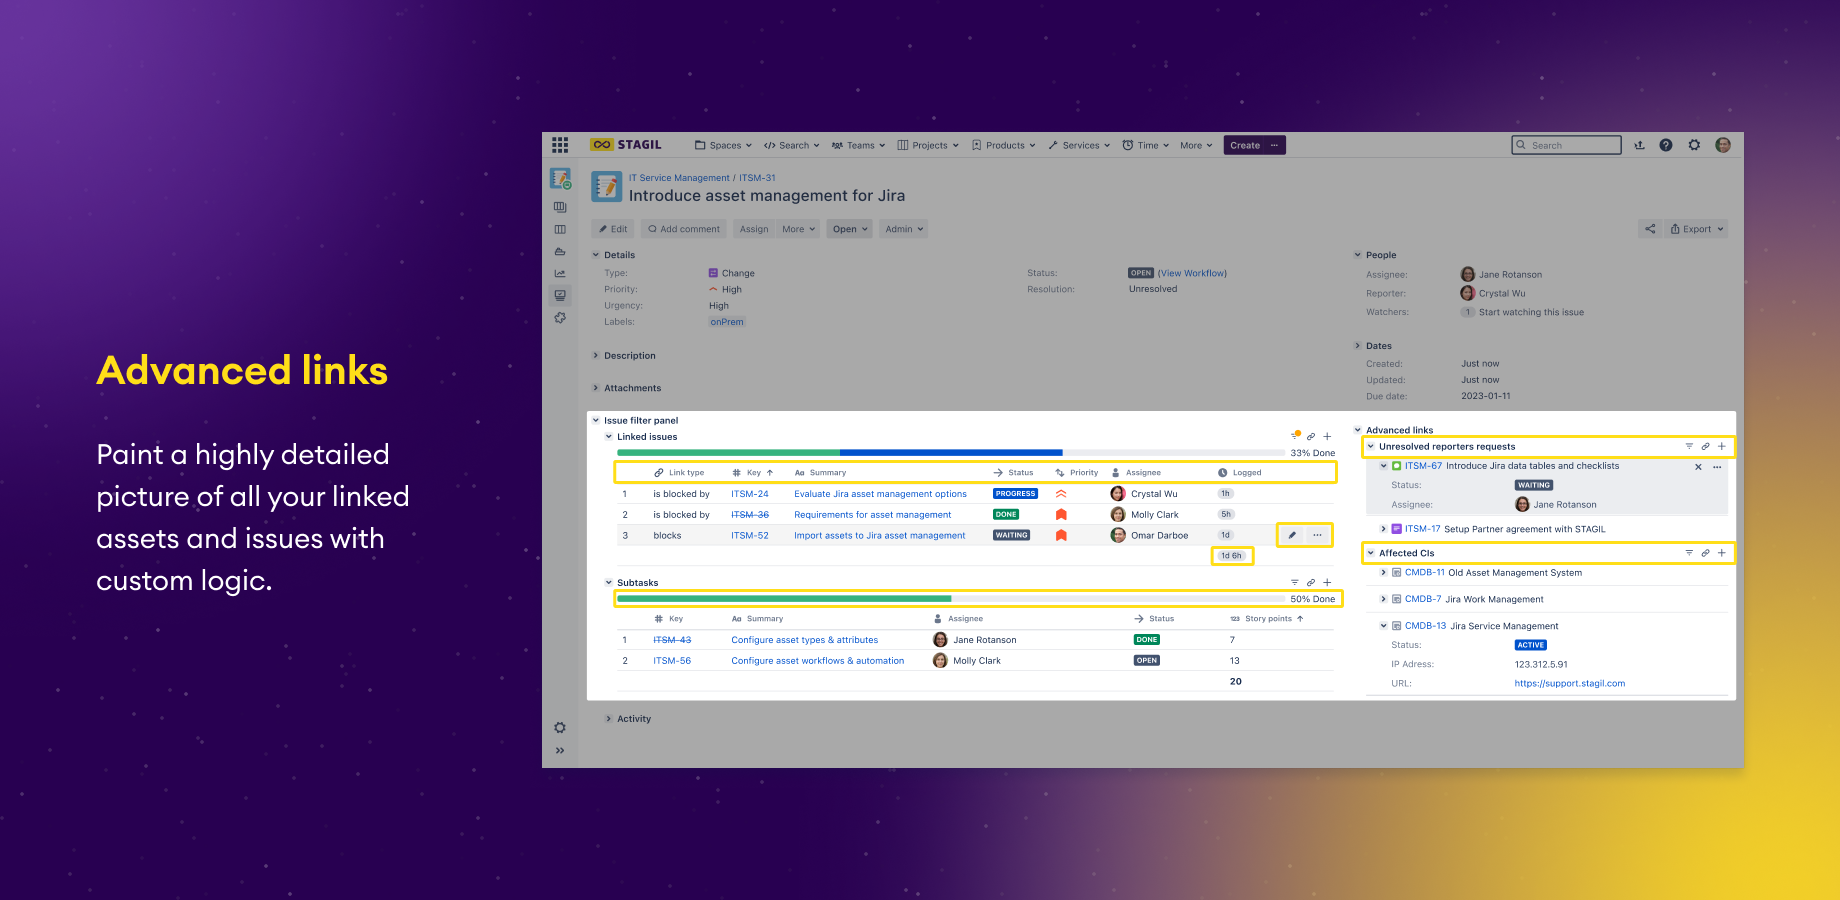Viewport: 1840px width, 900px height.
Task: Expand the ITSM-17 Setup Partner agreement entry
Action: point(1383,529)
